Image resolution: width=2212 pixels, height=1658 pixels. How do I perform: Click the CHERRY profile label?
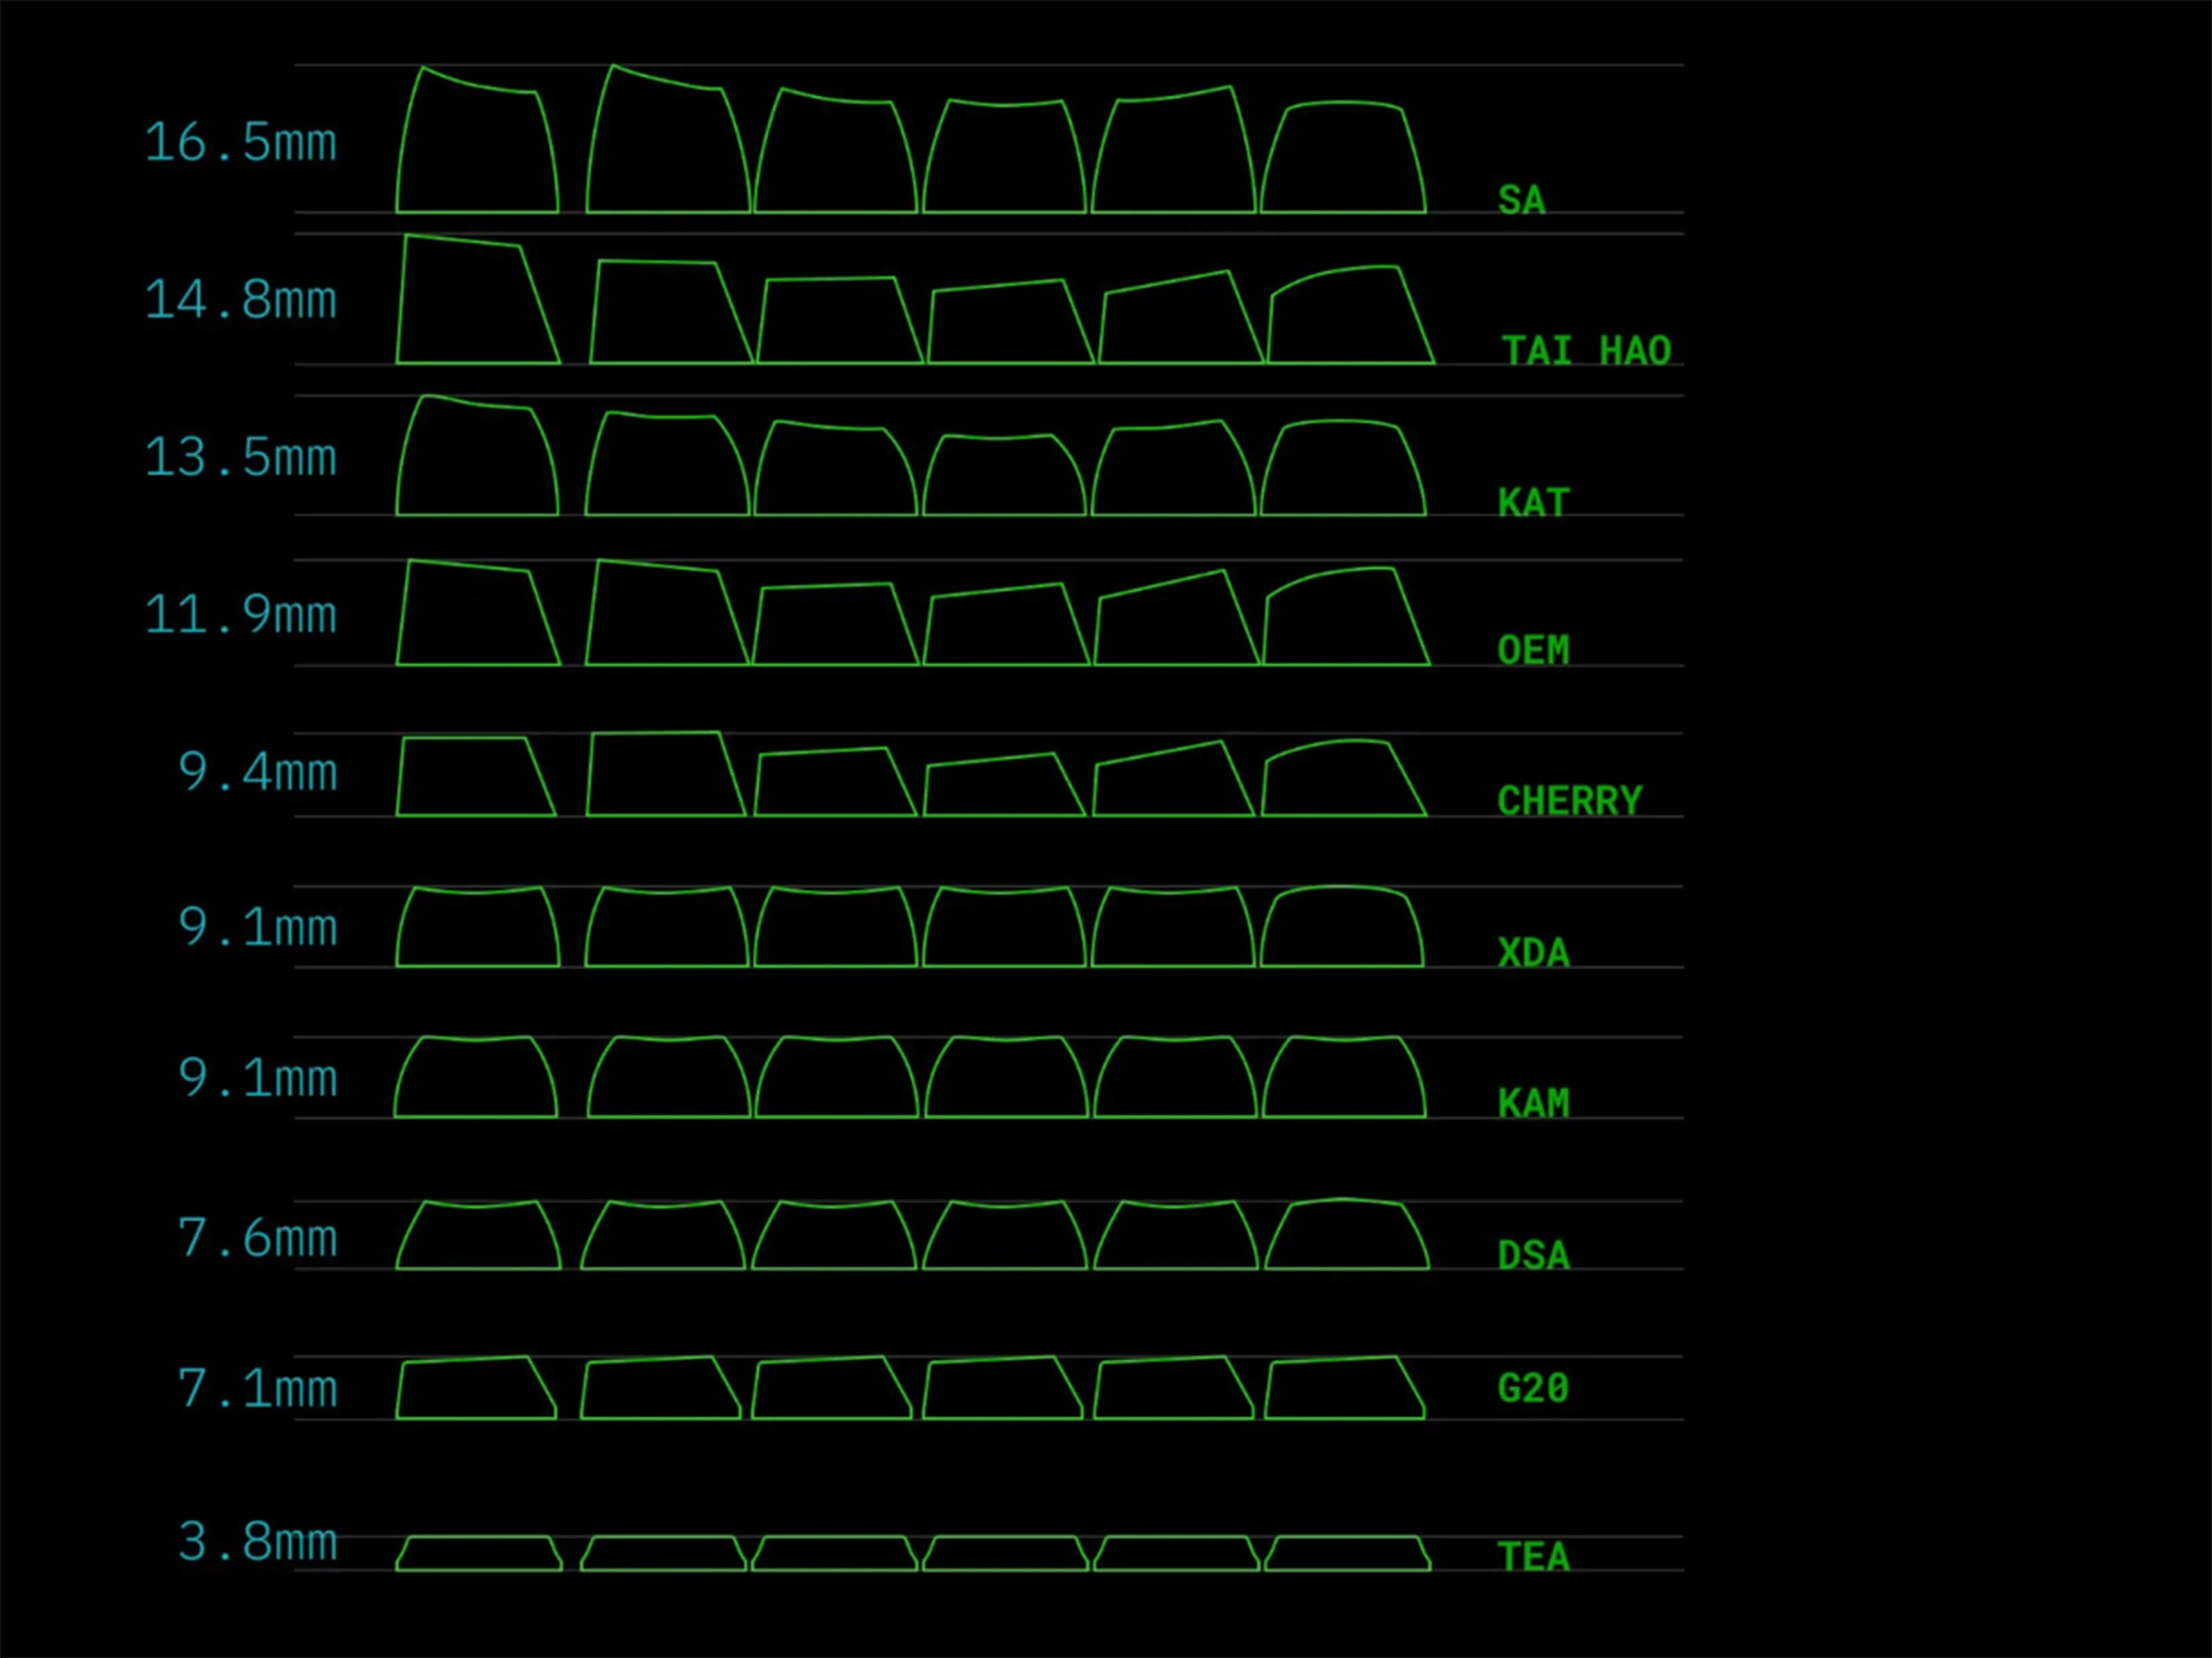[x=1569, y=801]
